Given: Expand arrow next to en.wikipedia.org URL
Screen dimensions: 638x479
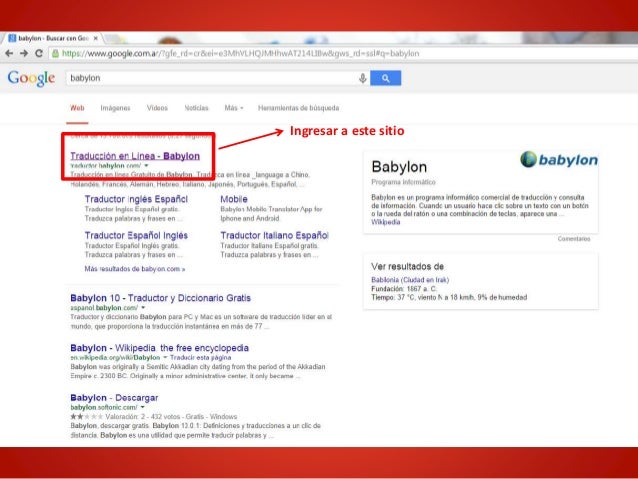Looking at the screenshot, I should point(165,357).
